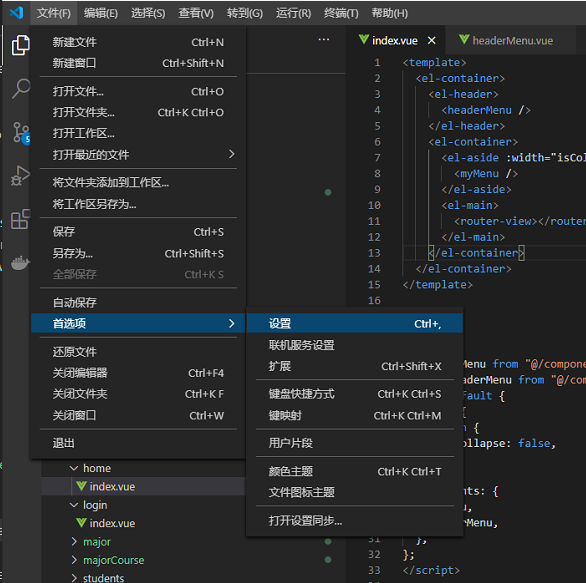The image size is (586, 583).
Task: Open the explorer more actions ellipsis
Action: point(324,40)
